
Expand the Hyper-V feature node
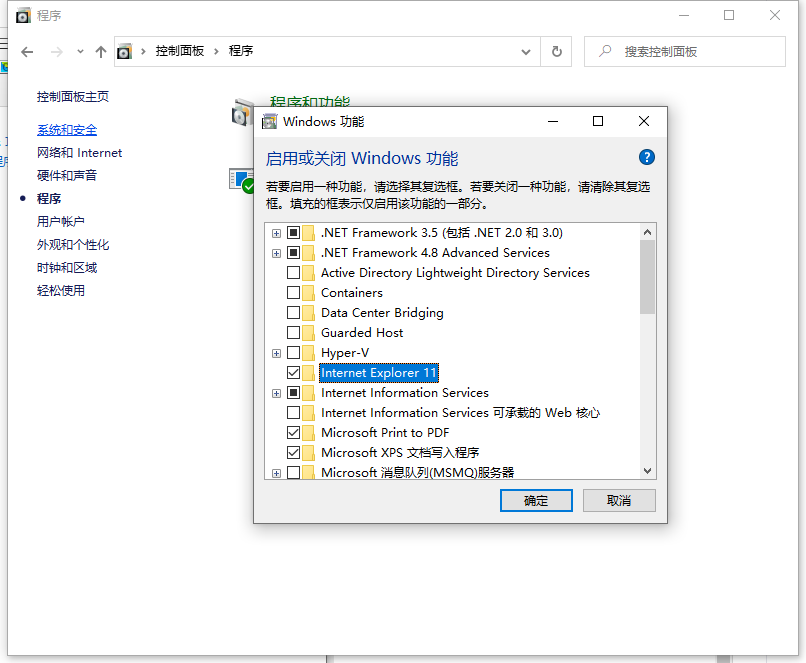click(x=276, y=352)
